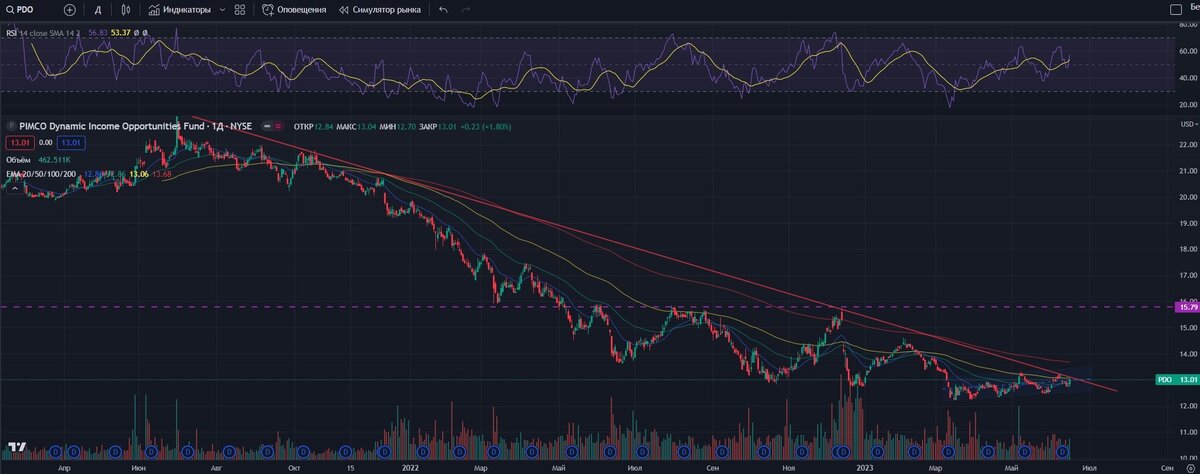Open indicator templates grid icon

pyautogui.click(x=240, y=9)
